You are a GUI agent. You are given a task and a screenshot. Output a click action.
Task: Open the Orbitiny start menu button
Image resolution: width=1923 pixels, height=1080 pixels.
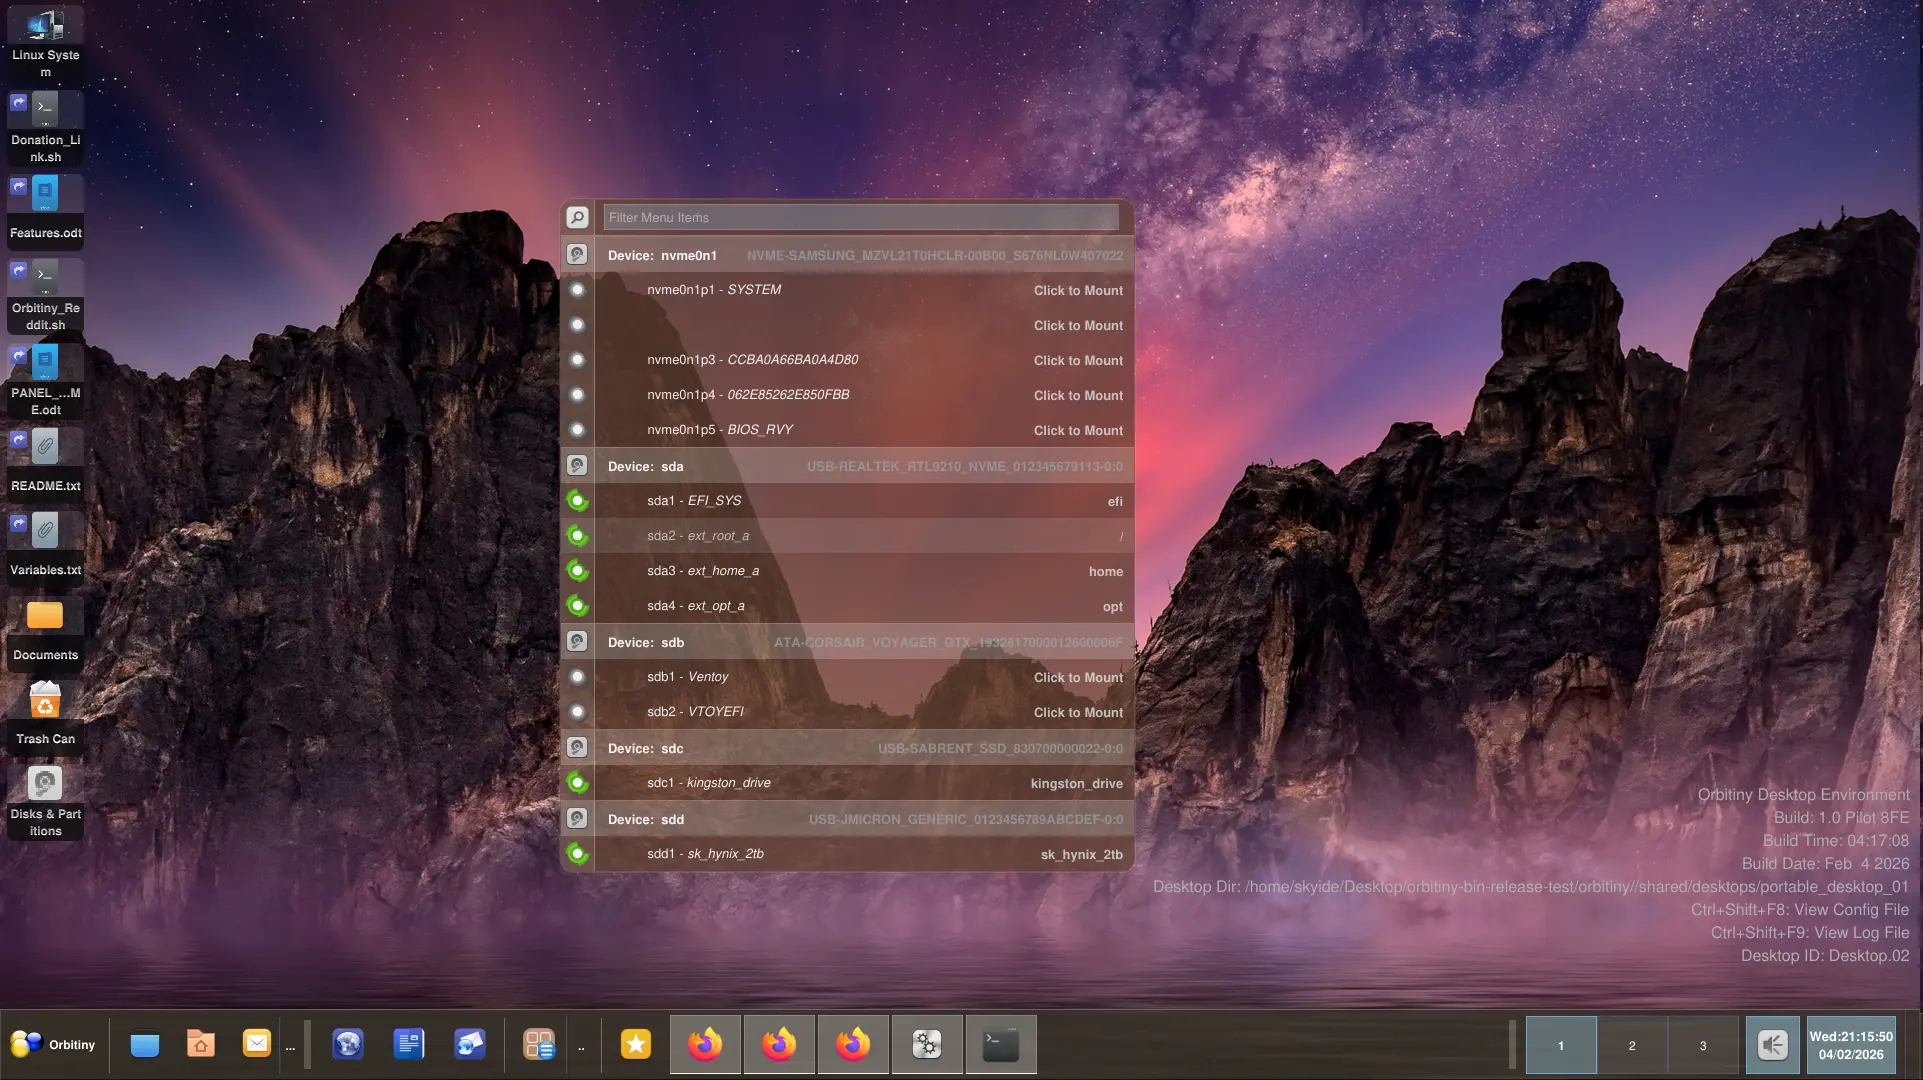54,1044
